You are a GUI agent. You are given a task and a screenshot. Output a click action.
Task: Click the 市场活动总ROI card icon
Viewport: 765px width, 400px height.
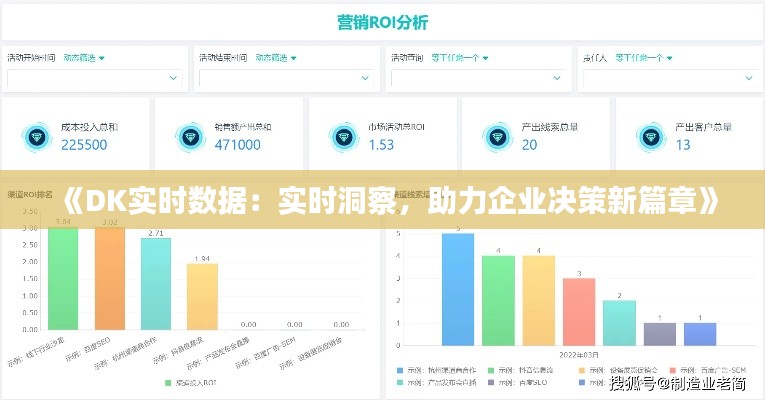tap(343, 136)
